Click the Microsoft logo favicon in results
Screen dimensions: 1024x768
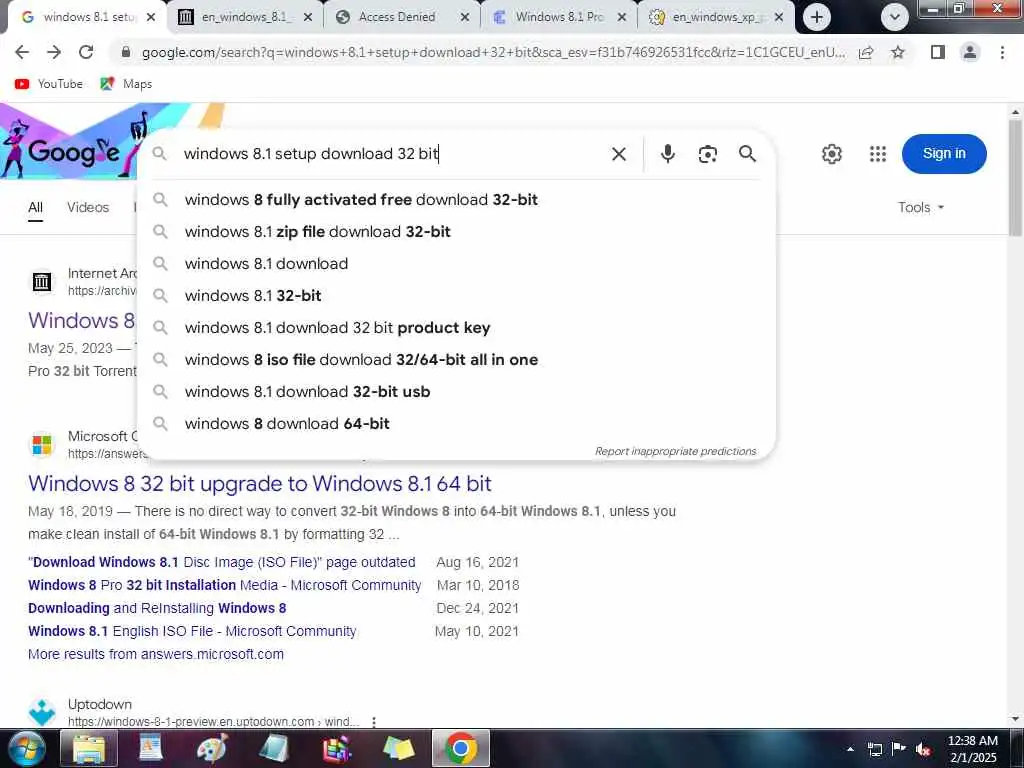tap(42, 445)
